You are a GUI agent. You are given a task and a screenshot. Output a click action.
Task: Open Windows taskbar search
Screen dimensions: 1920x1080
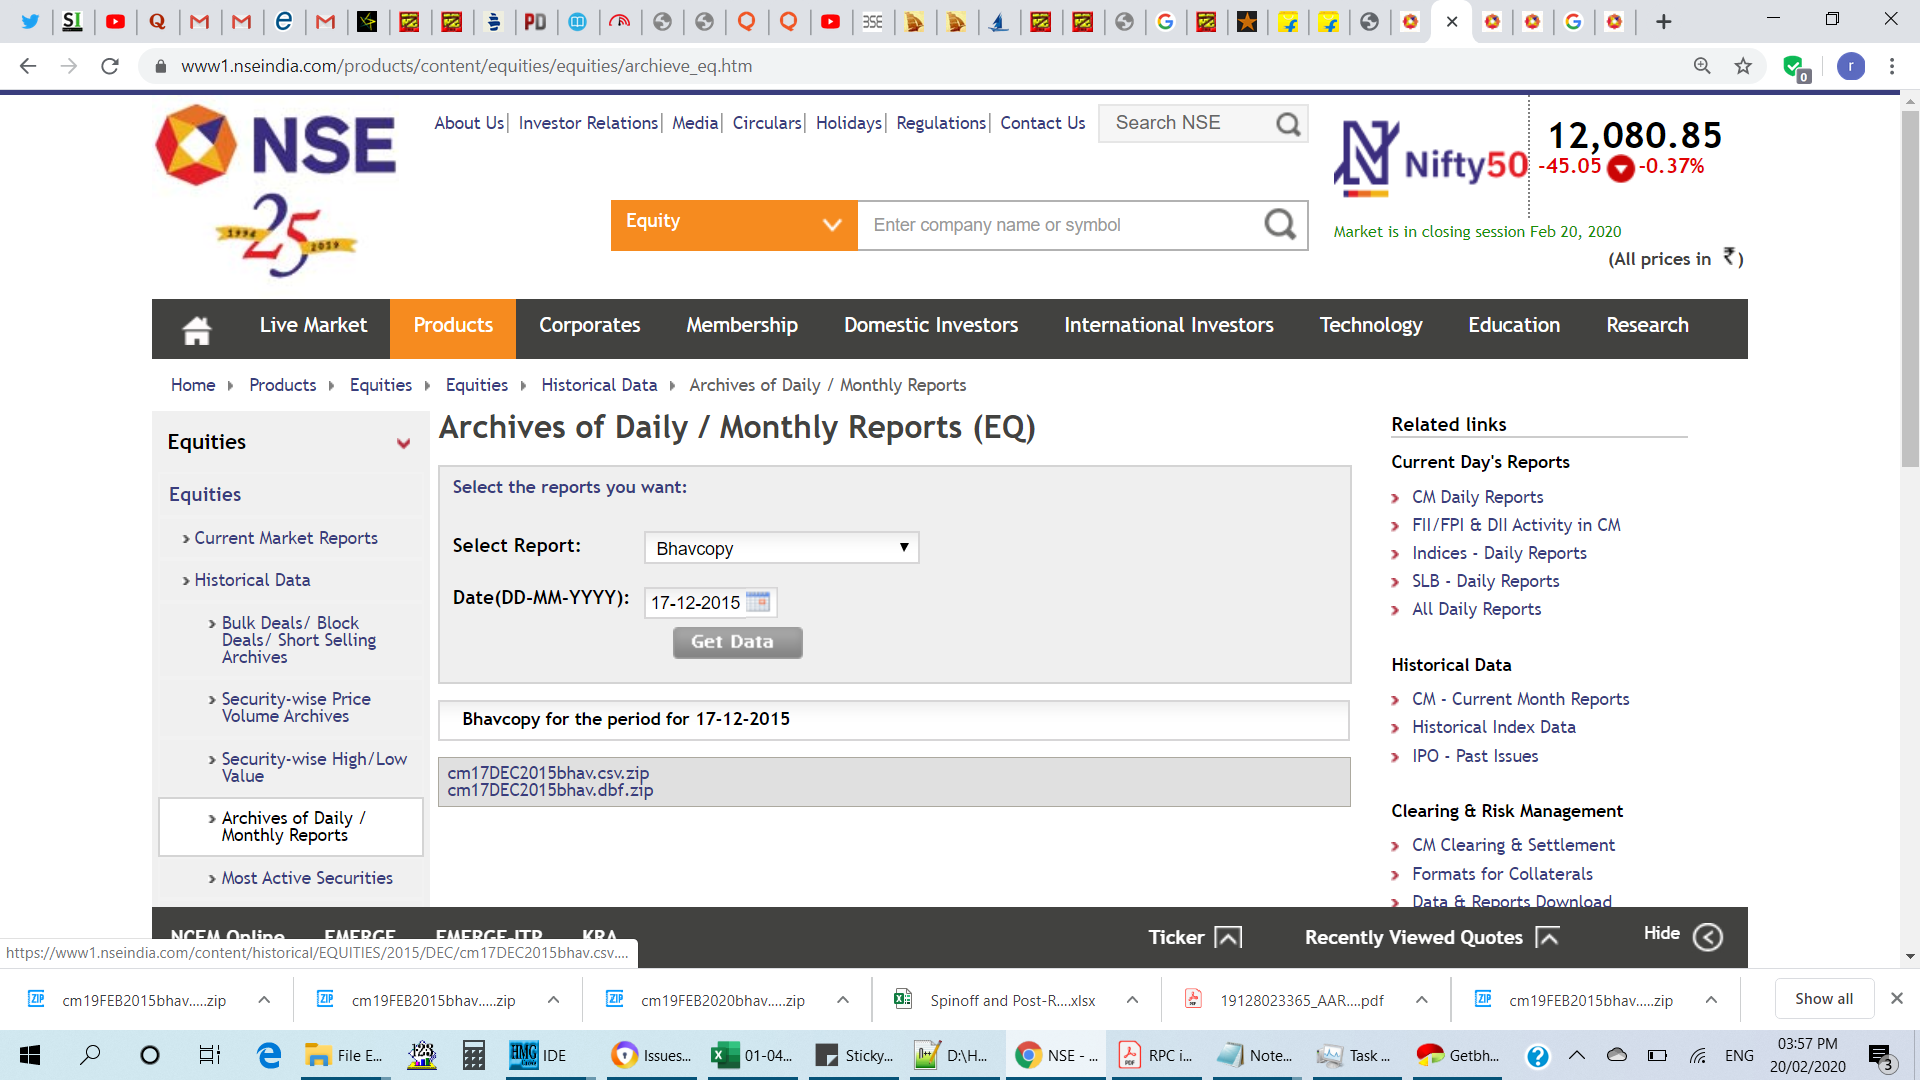[x=90, y=1055]
